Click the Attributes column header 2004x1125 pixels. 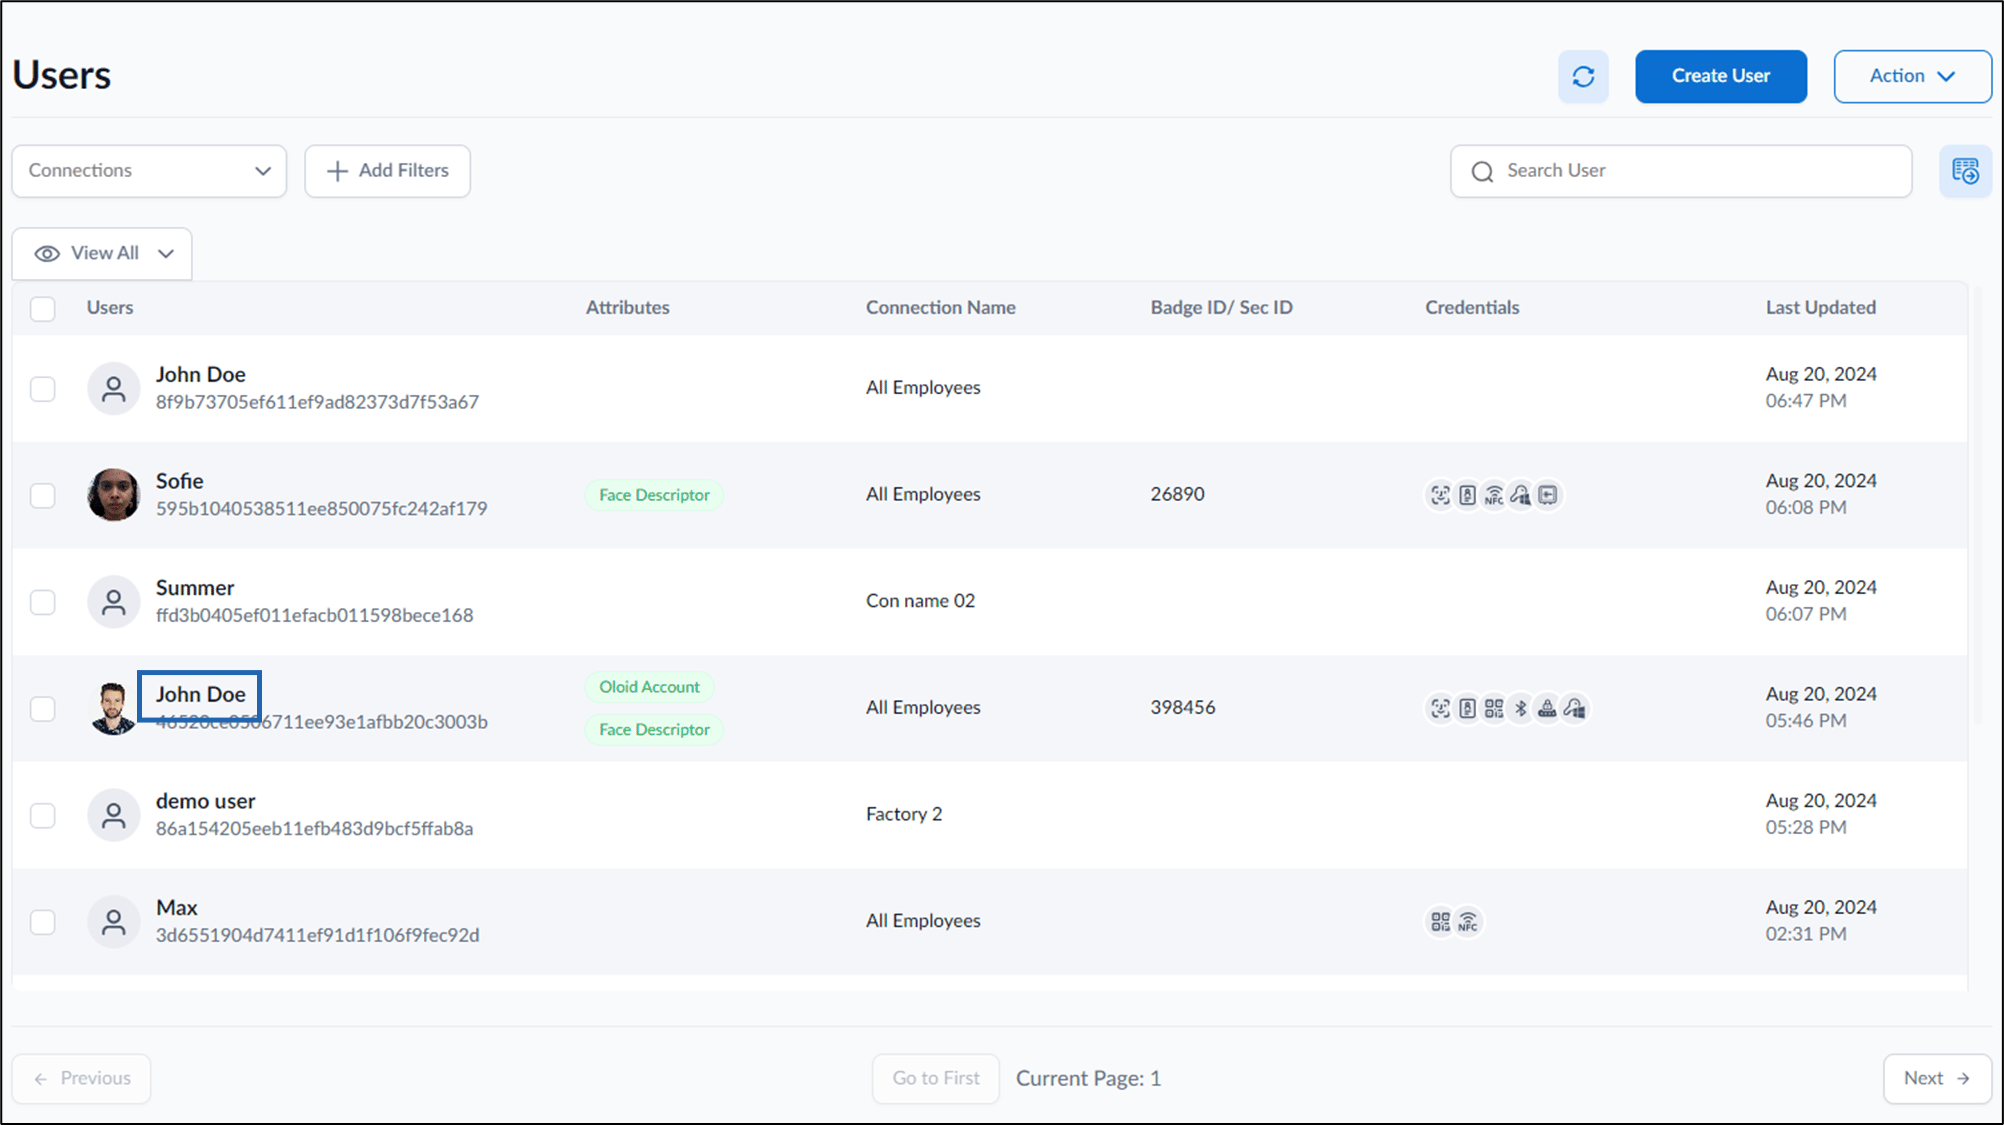tap(627, 308)
